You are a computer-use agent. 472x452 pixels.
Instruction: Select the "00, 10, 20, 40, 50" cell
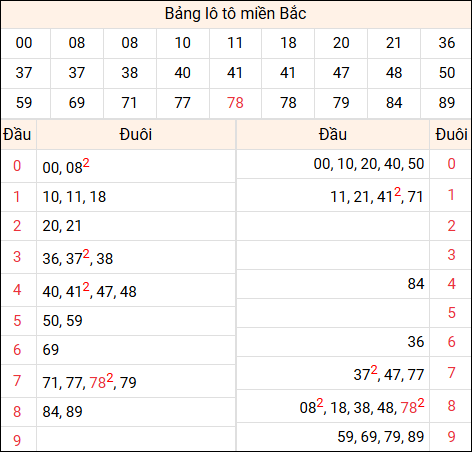(x=333, y=164)
